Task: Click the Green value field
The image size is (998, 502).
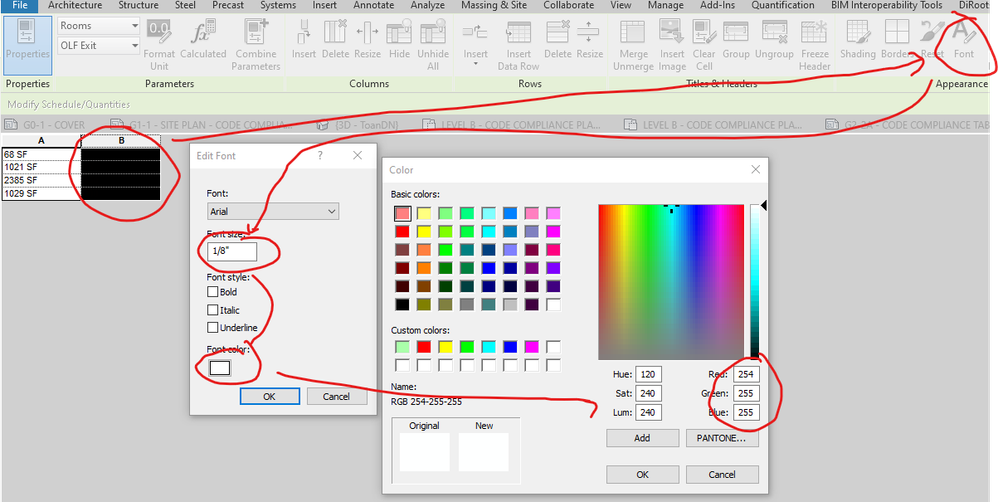Action: click(746, 393)
